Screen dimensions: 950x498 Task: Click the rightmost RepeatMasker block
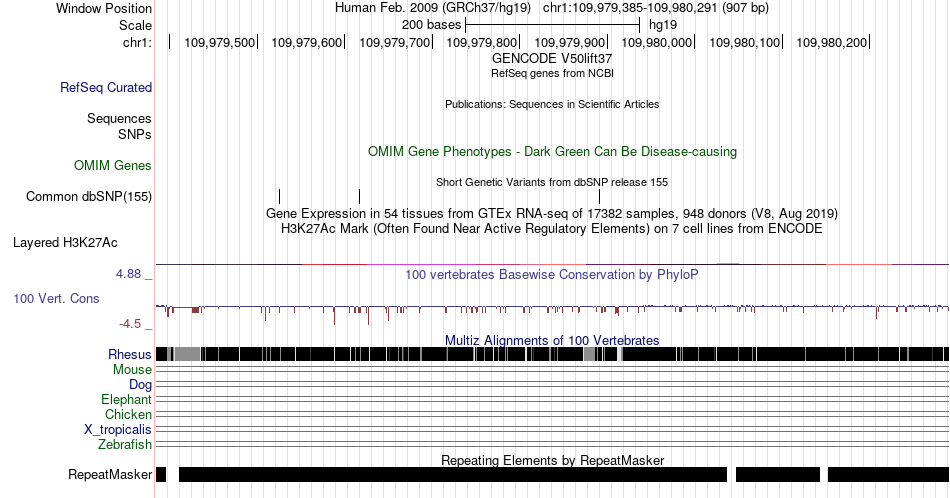[888, 474]
